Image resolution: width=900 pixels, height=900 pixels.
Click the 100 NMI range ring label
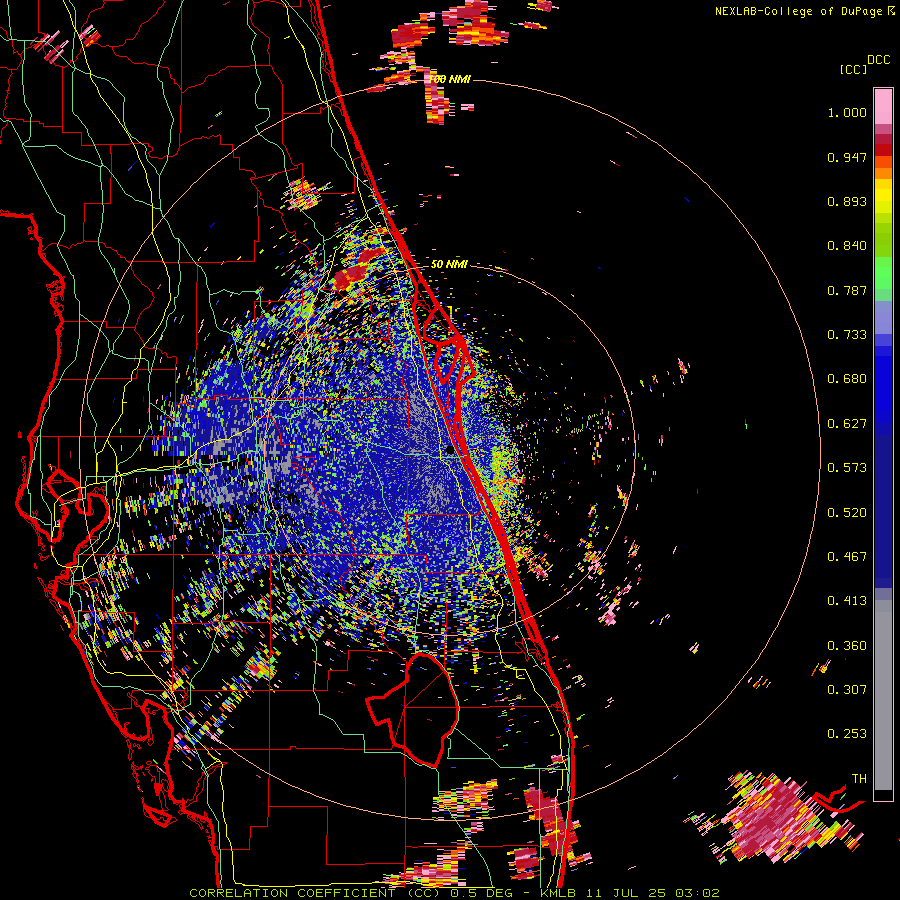pos(450,79)
